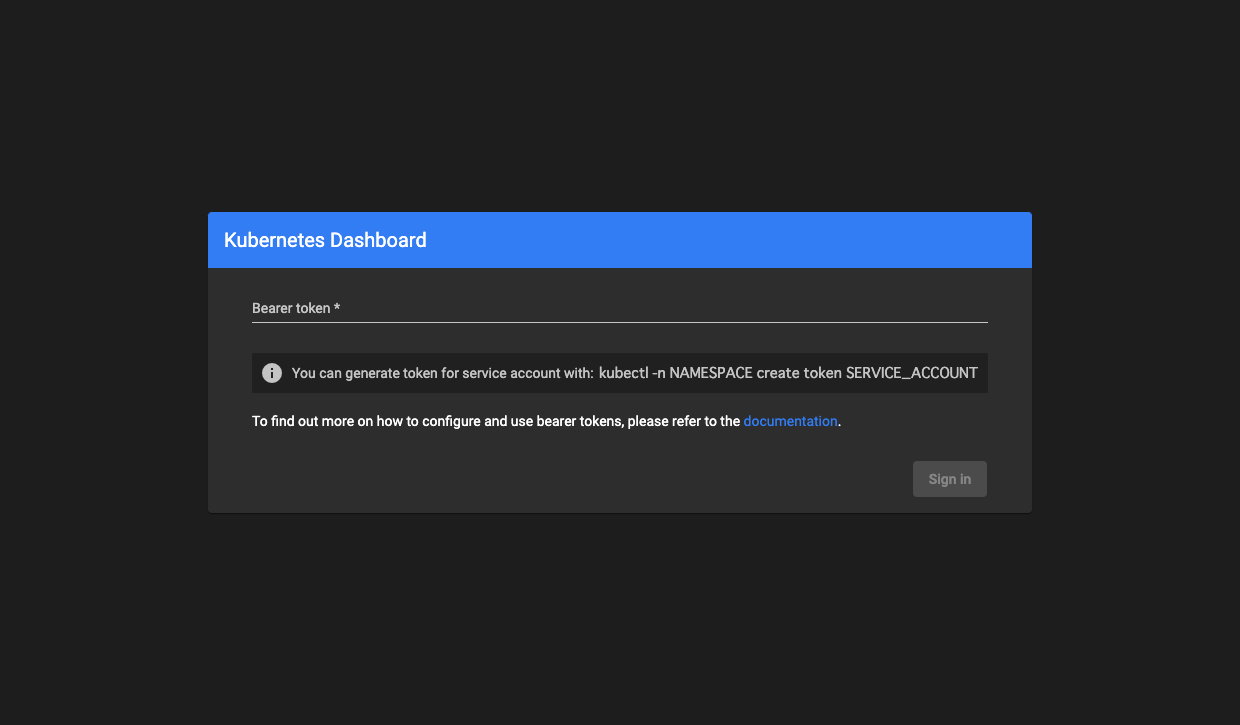The height and width of the screenshot is (725, 1240).
Task: Click the "To find out more" sentence
Action: point(547,421)
